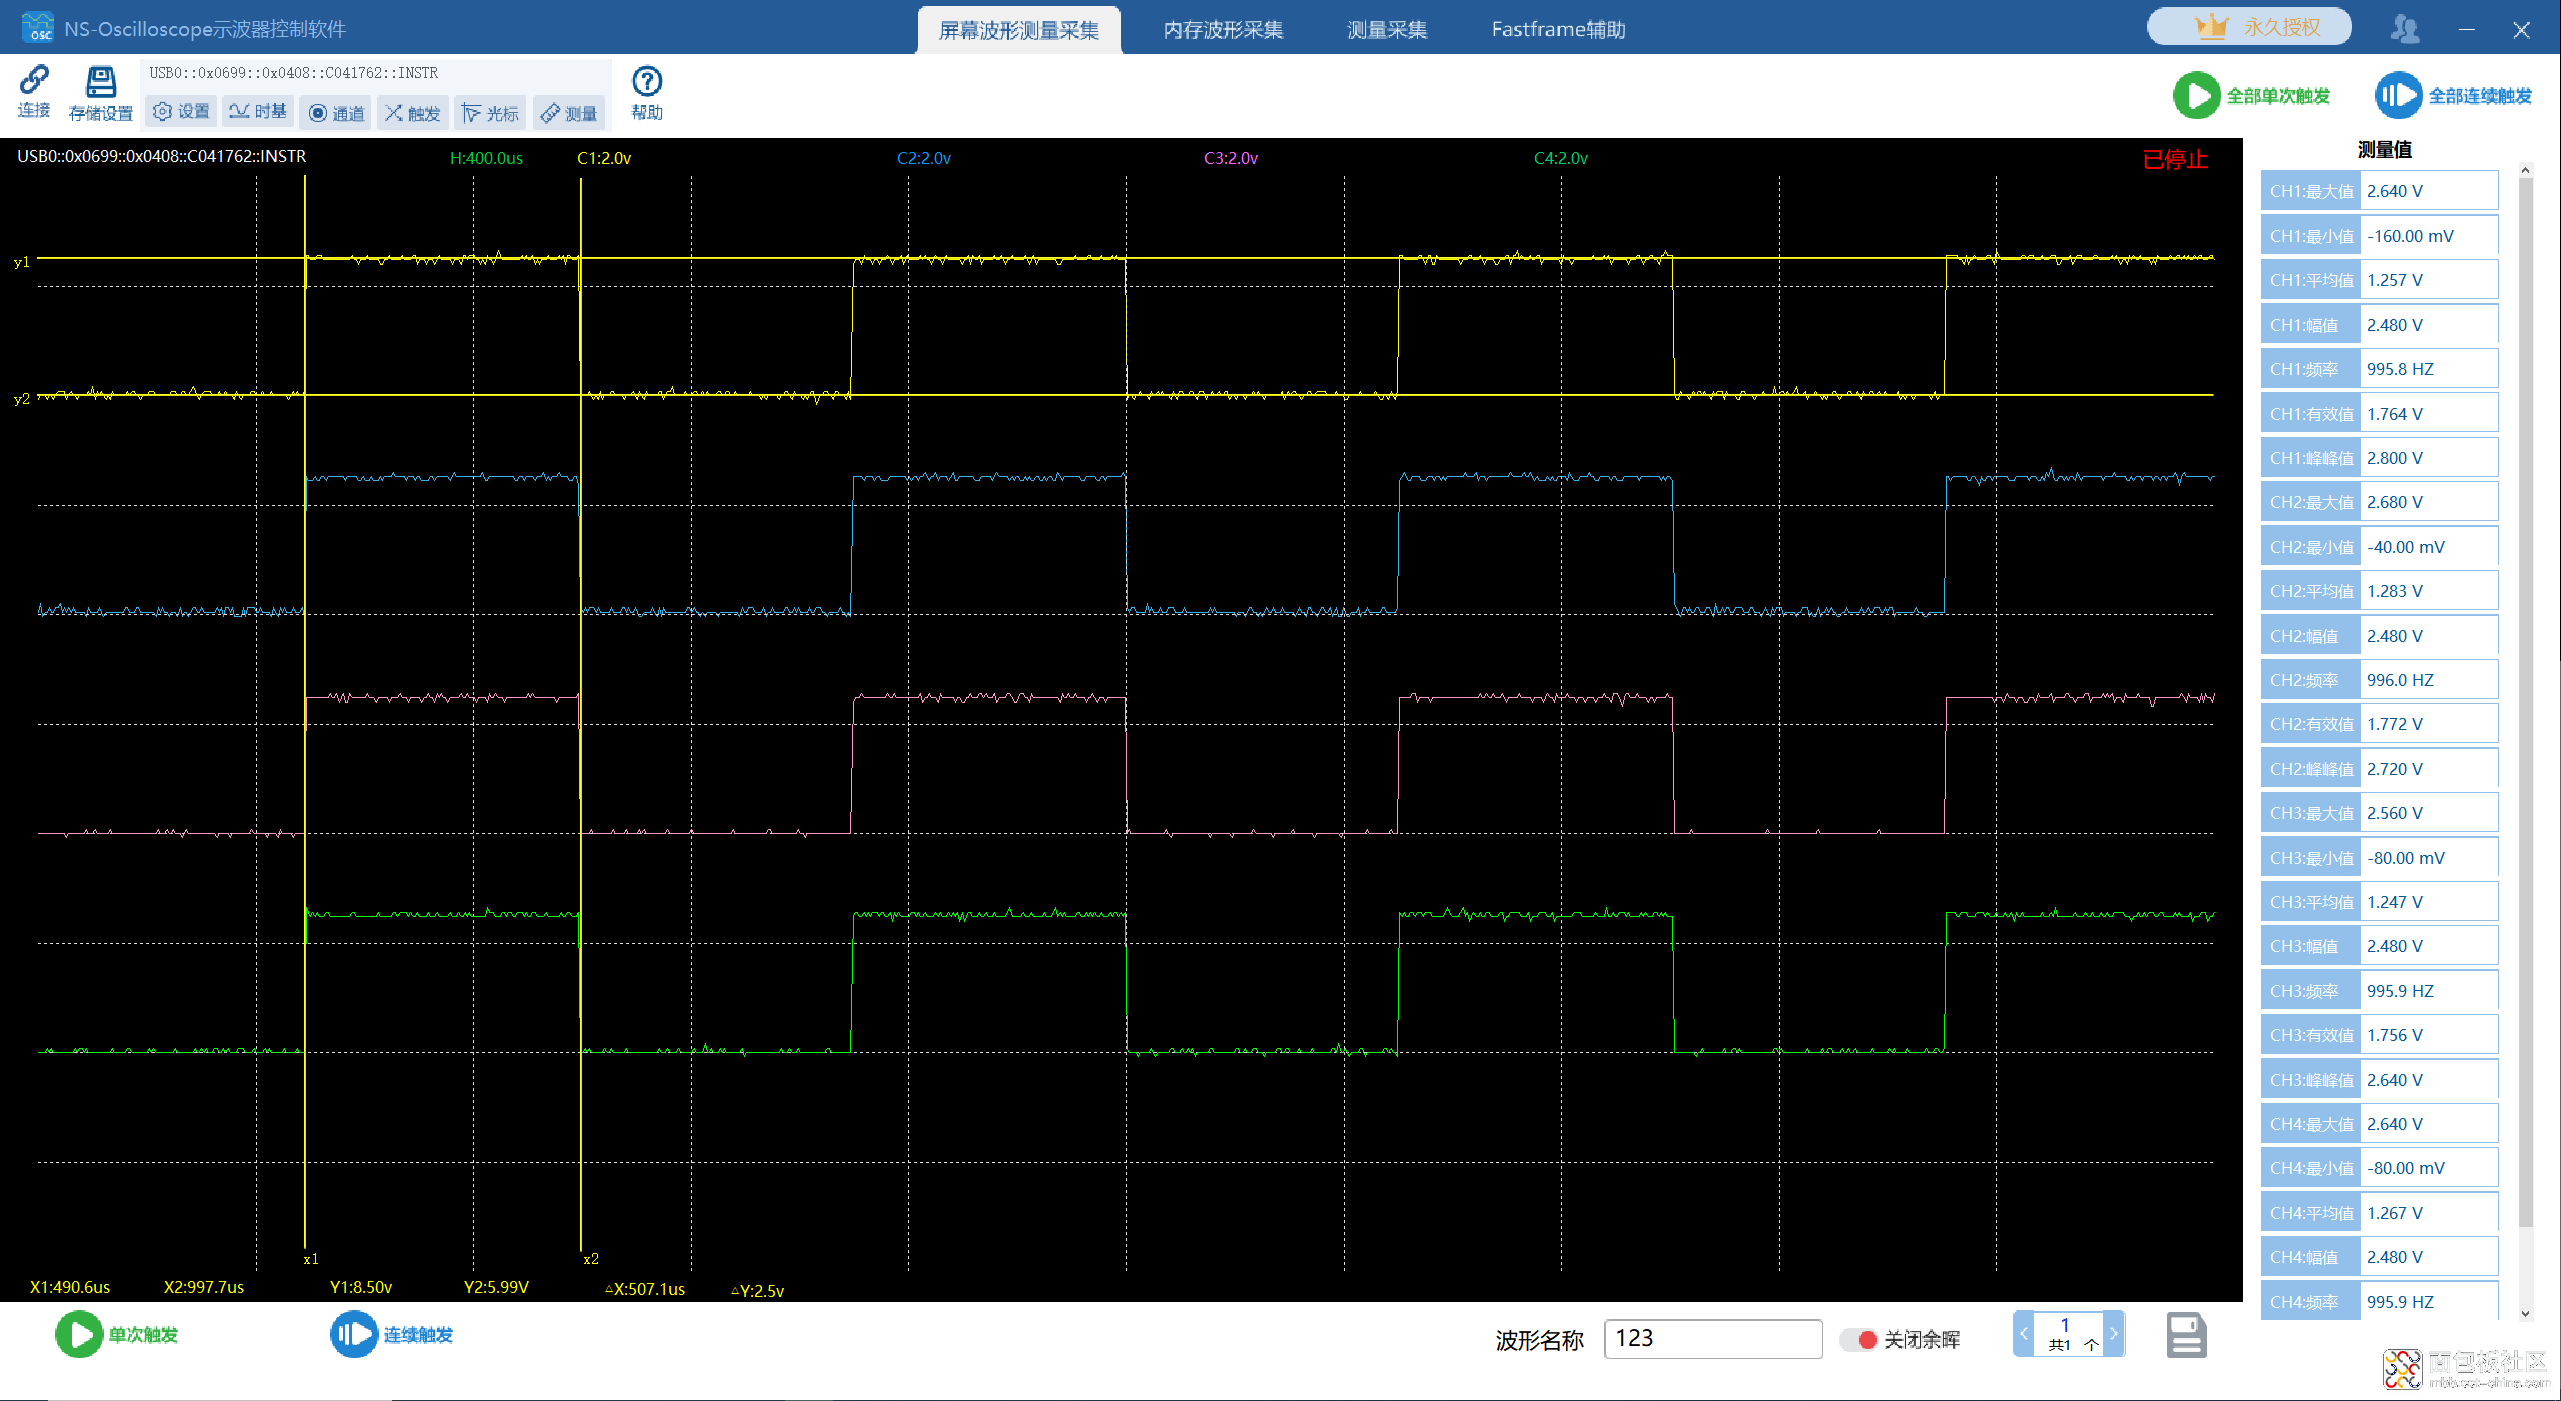
Task: Click the C3:2.0v channel scale label
Action: click(1231, 158)
